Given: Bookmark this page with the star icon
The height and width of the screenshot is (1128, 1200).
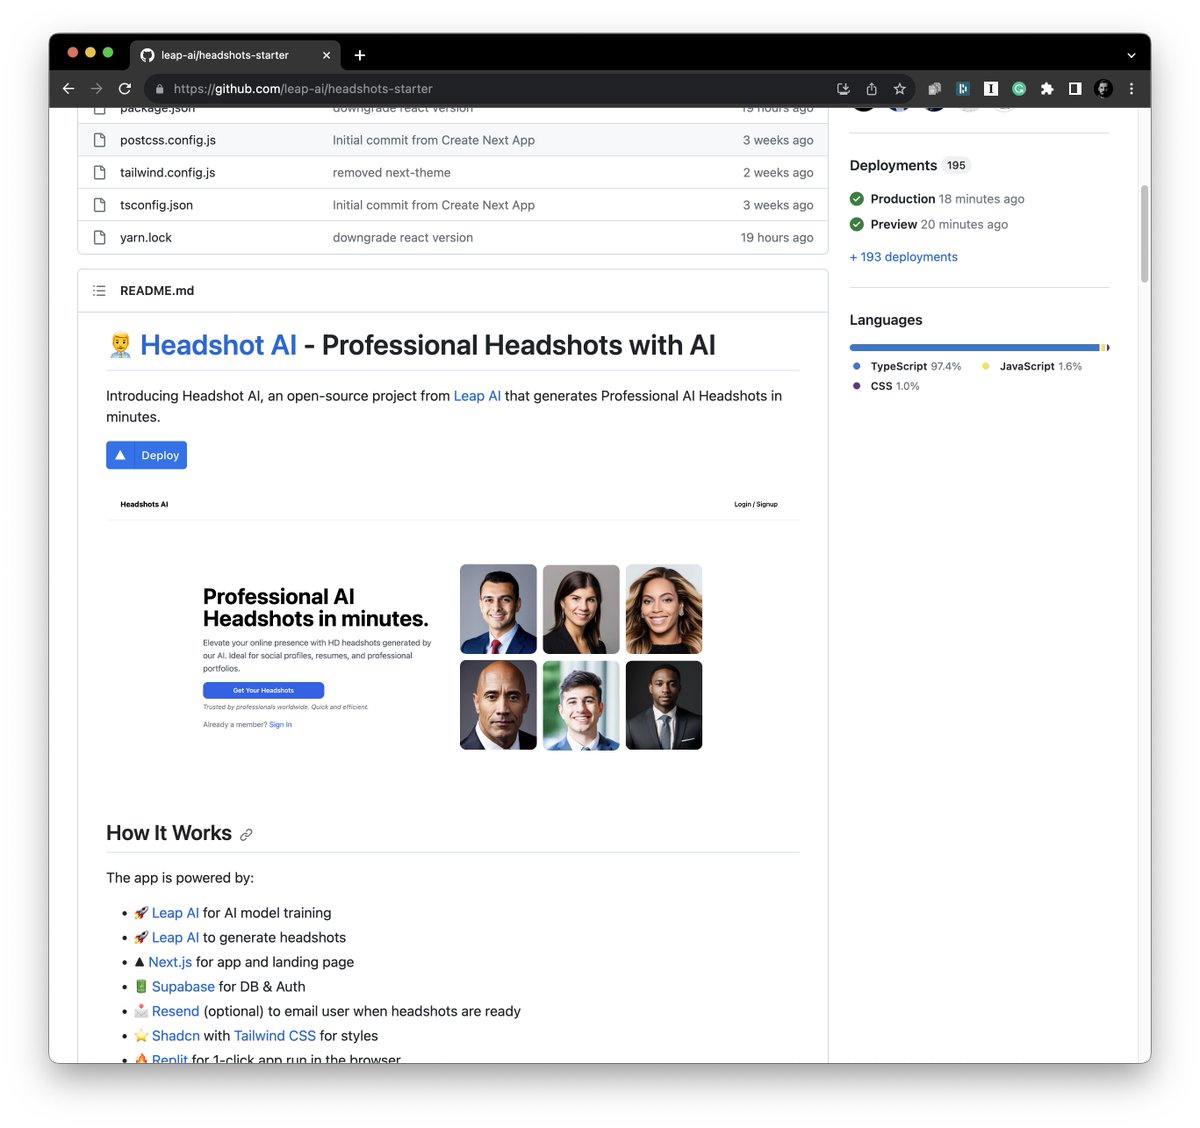Looking at the screenshot, I should [899, 89].
